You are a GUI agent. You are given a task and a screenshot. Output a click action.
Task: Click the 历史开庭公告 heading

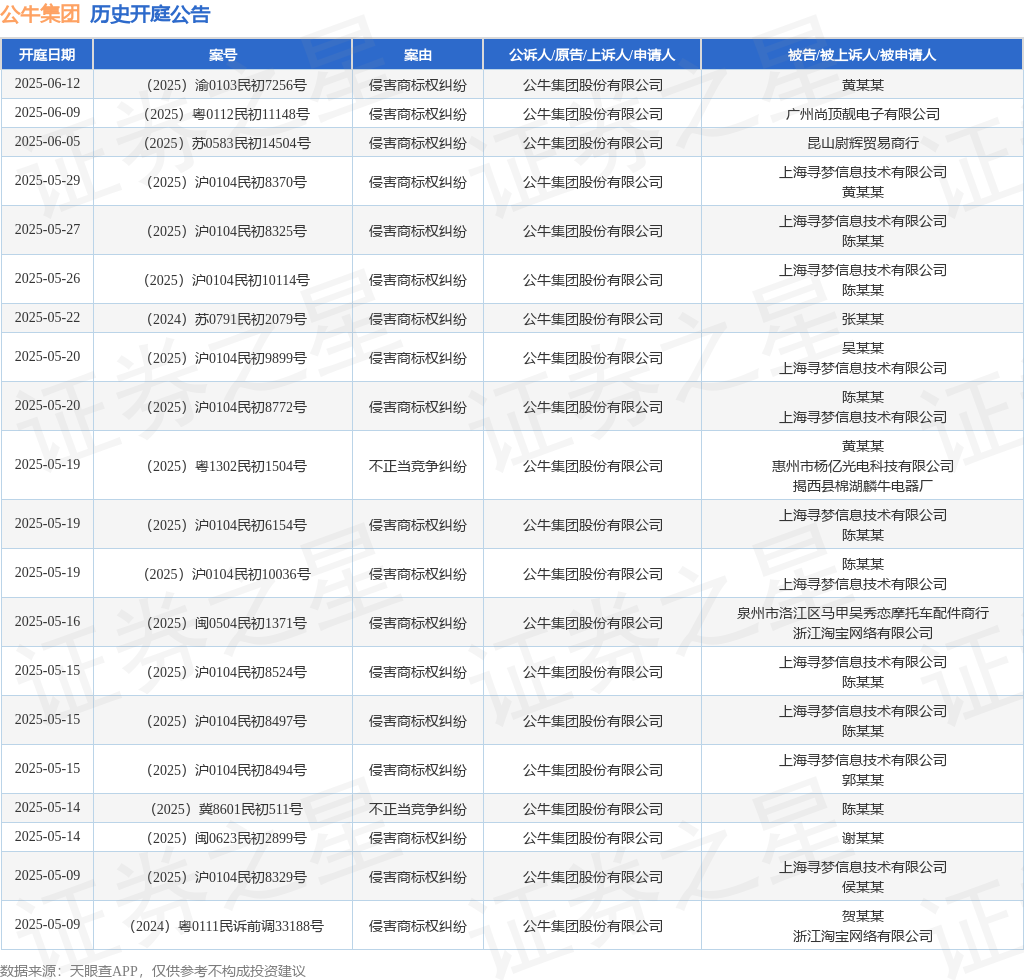(150, 14)
